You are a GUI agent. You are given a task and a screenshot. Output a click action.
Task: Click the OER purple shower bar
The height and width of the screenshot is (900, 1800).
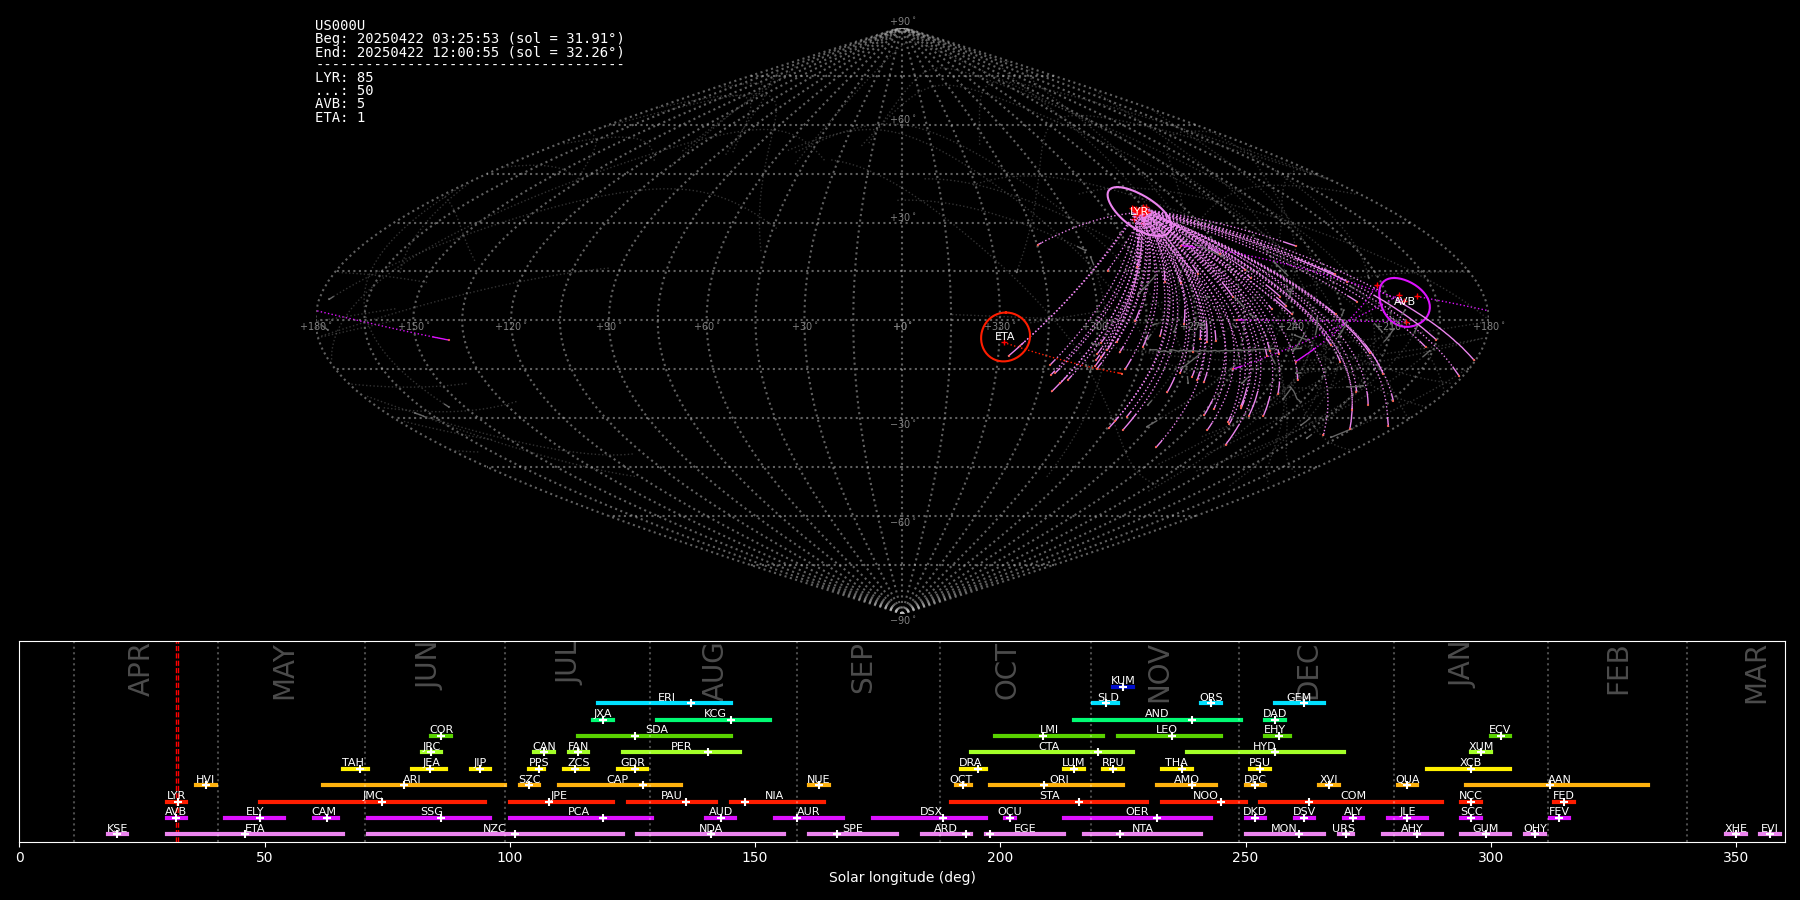(1137, 818)
